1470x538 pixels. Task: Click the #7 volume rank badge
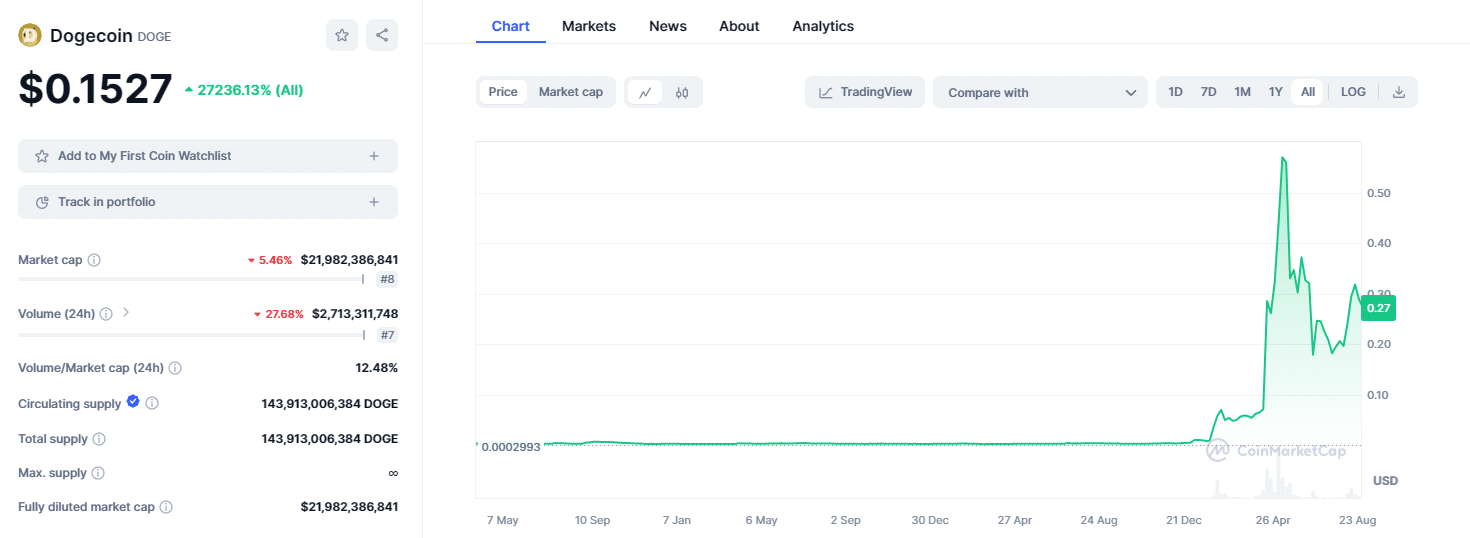pyautogui.click(x=387, y=335)
